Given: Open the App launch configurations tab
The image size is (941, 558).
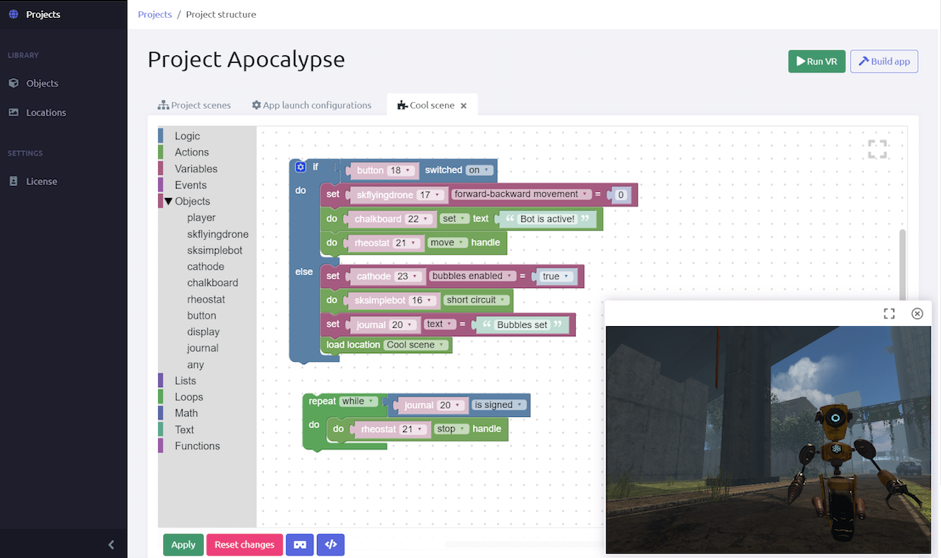Looking at the screenshot, I should click(x=311, y=105).
